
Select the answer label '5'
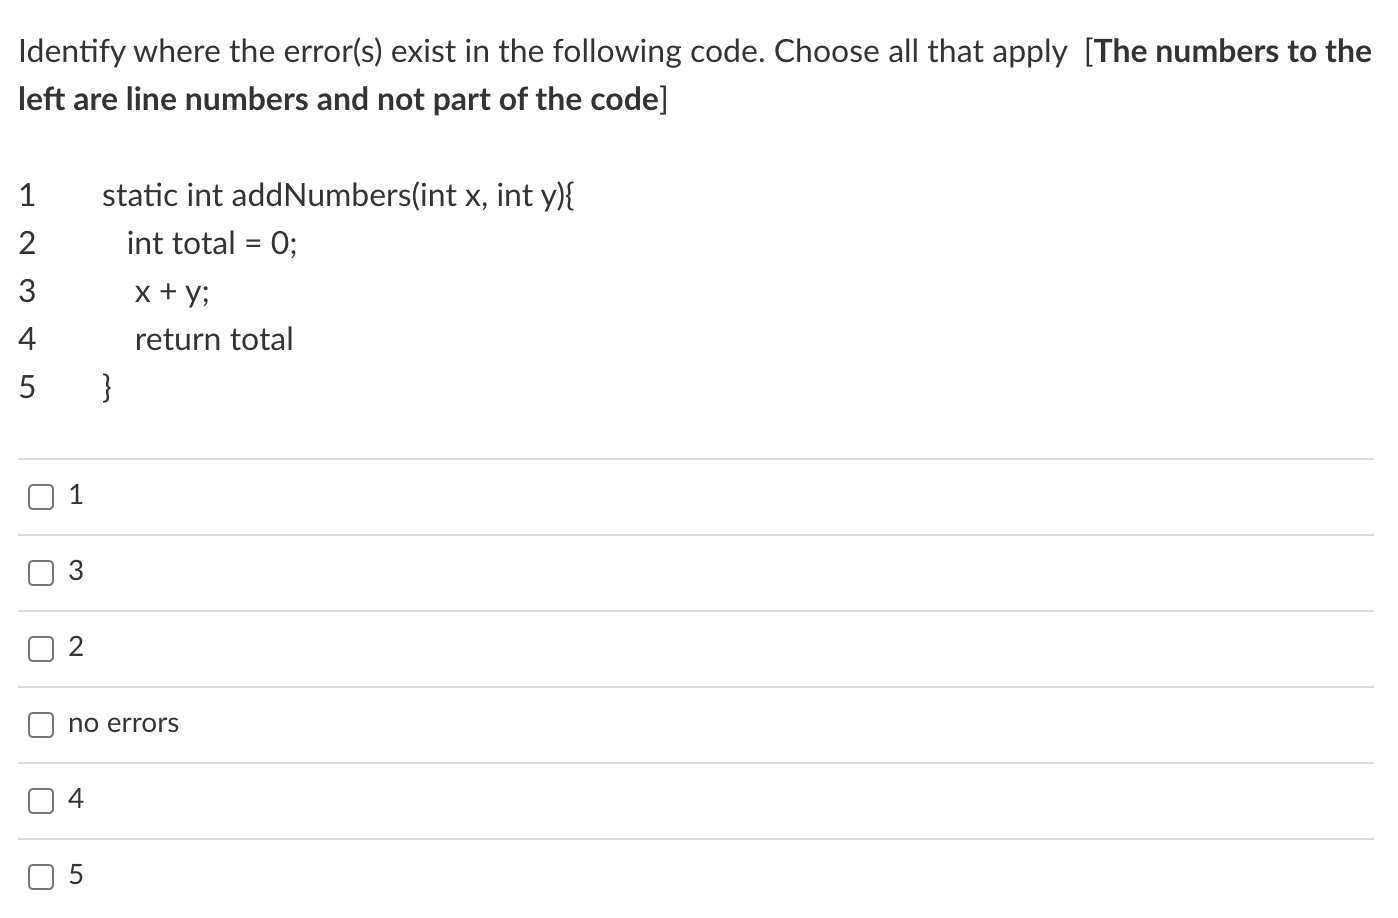coord(75,875)
